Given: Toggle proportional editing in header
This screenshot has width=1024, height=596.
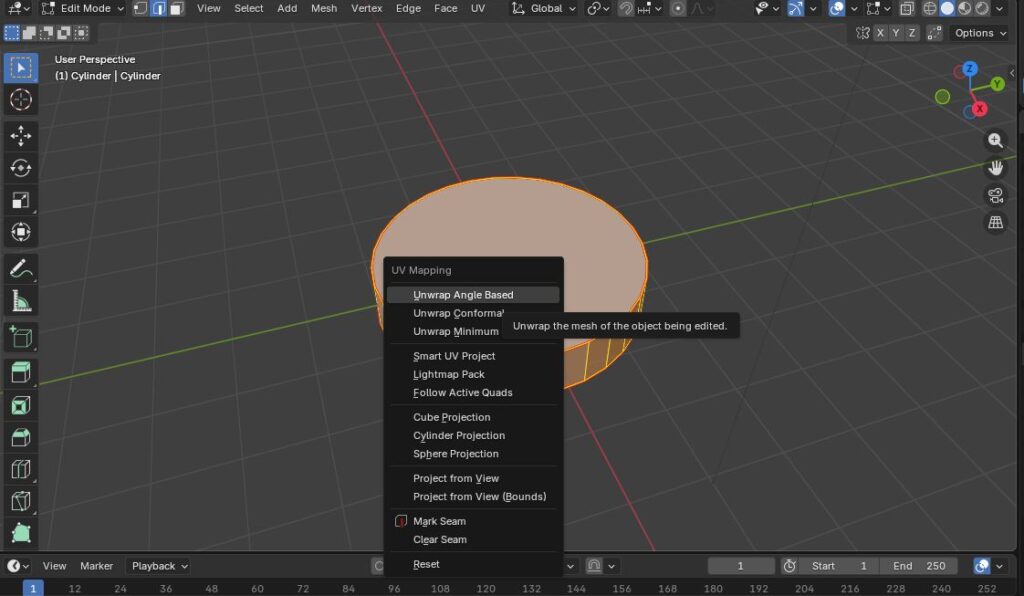Looking at the screenshot, I should coord(678,9).
